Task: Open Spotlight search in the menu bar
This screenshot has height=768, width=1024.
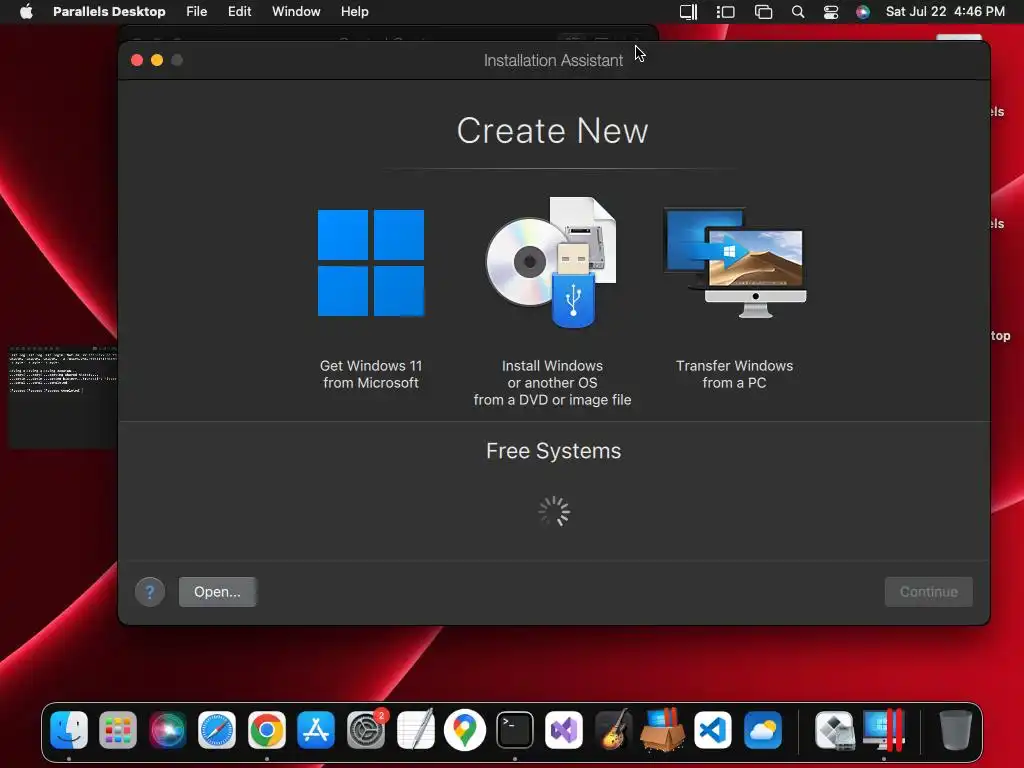Action: pos(797,12)
